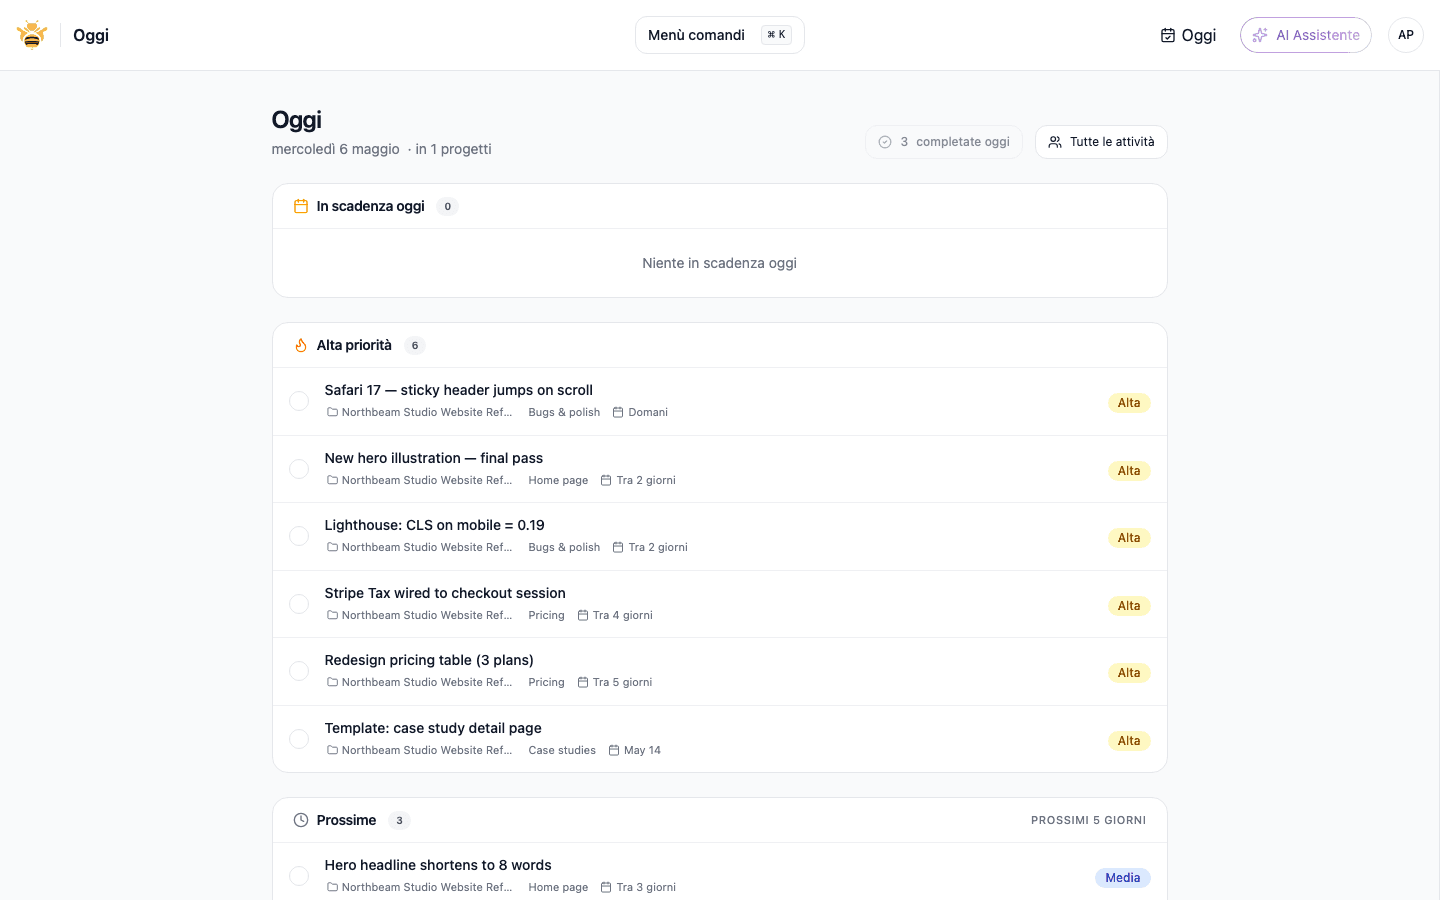Complete the Stripe Tax checkout task
This screenshot has height=900, width=1440.
click(x=299, y=604)
